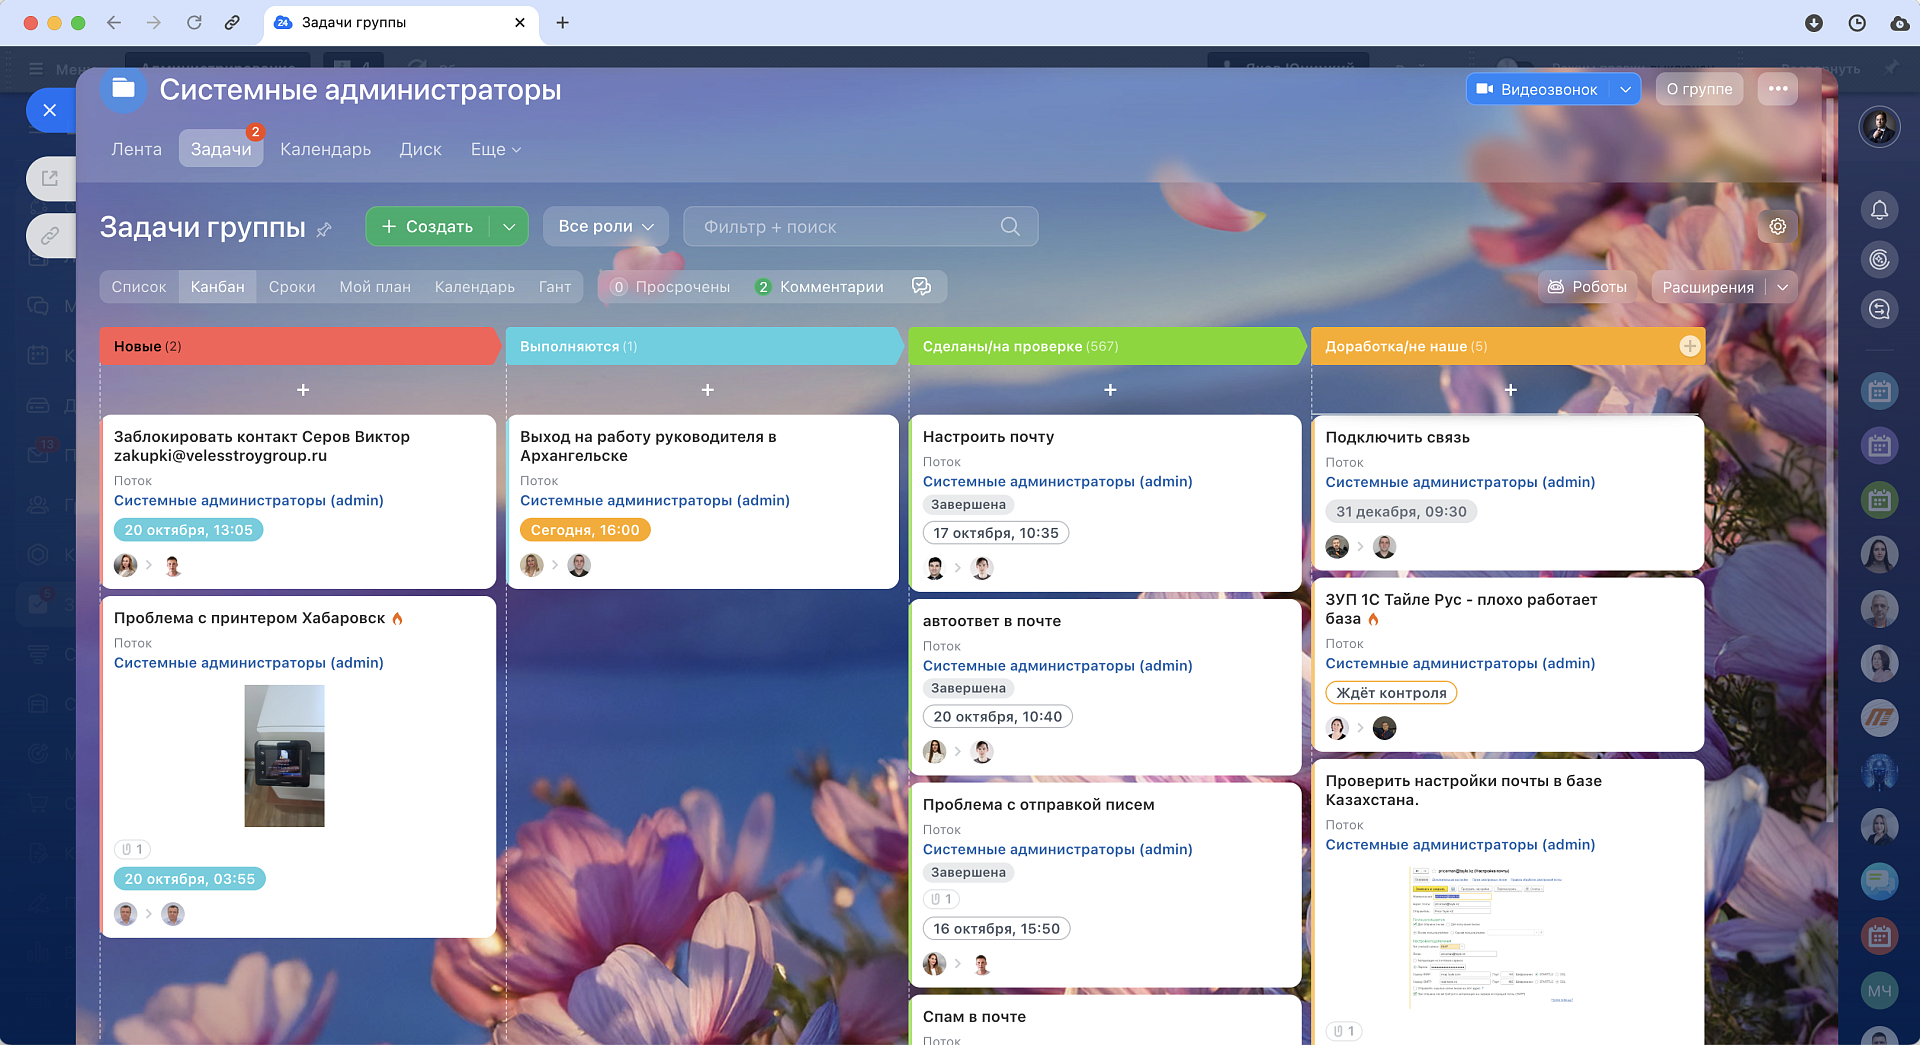Switch to the Канбан view
The height and width of the screenshot is (1045, 1920).
point(217,287)
